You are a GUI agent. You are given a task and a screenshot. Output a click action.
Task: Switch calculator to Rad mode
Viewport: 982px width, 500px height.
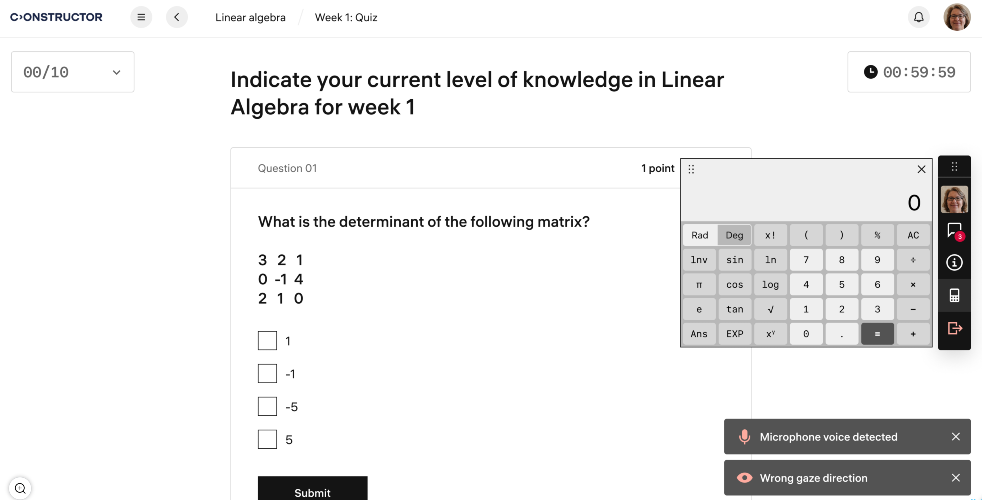pyautogui.click(x=700, y=235)
